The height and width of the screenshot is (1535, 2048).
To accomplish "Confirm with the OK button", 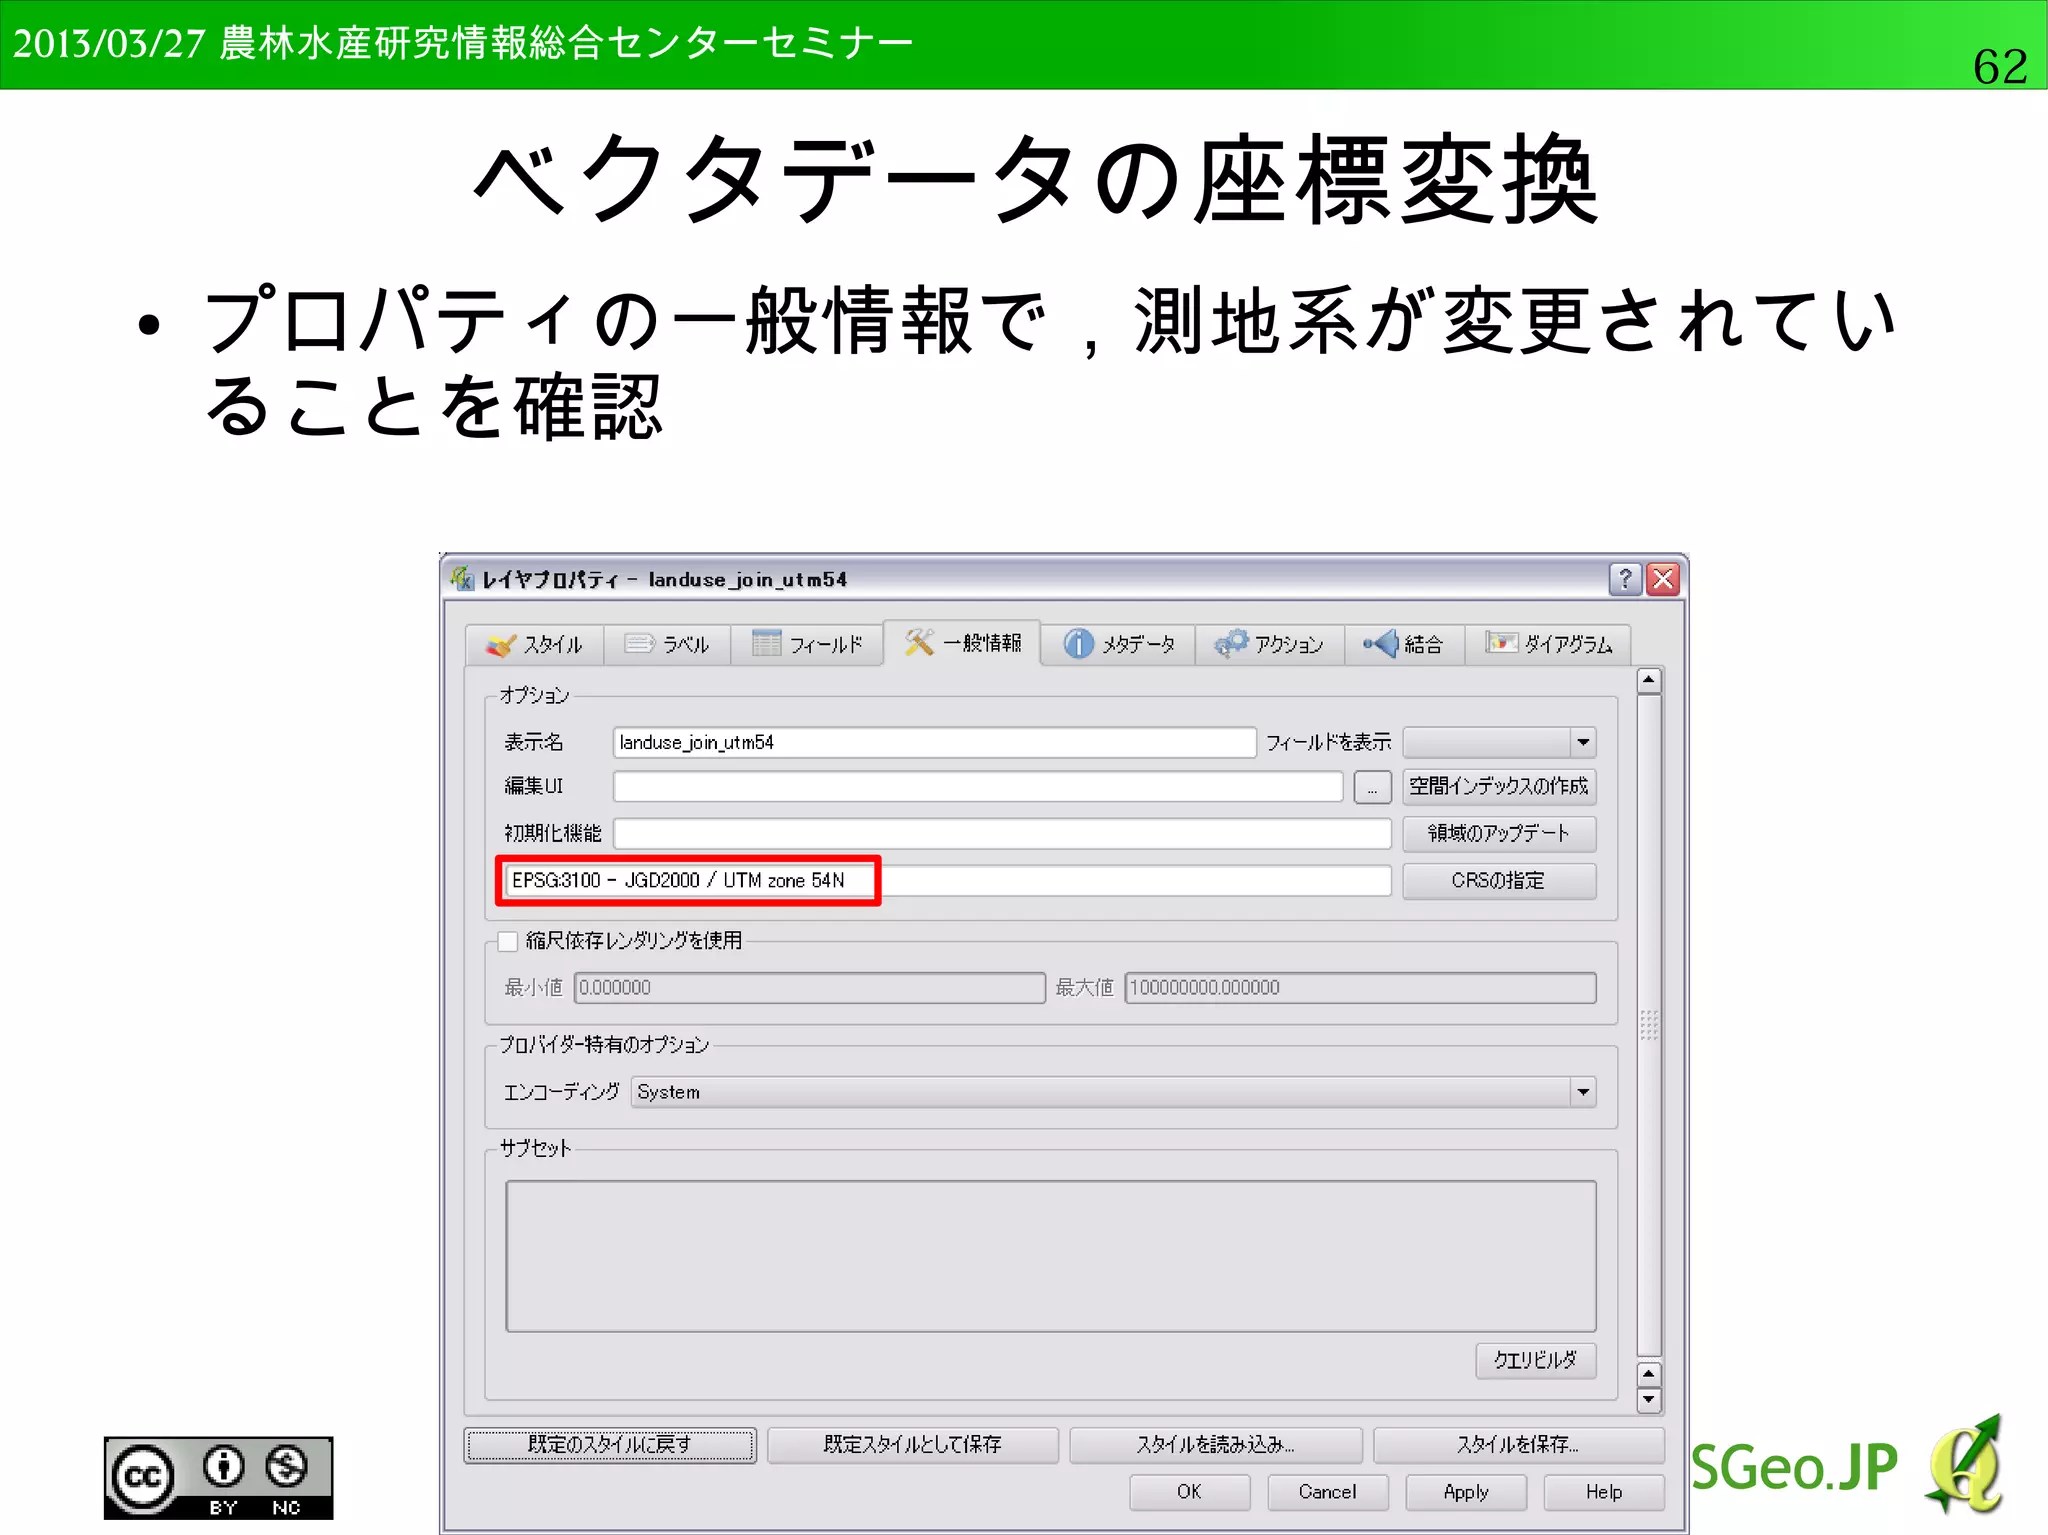I will point(1190,1492).
